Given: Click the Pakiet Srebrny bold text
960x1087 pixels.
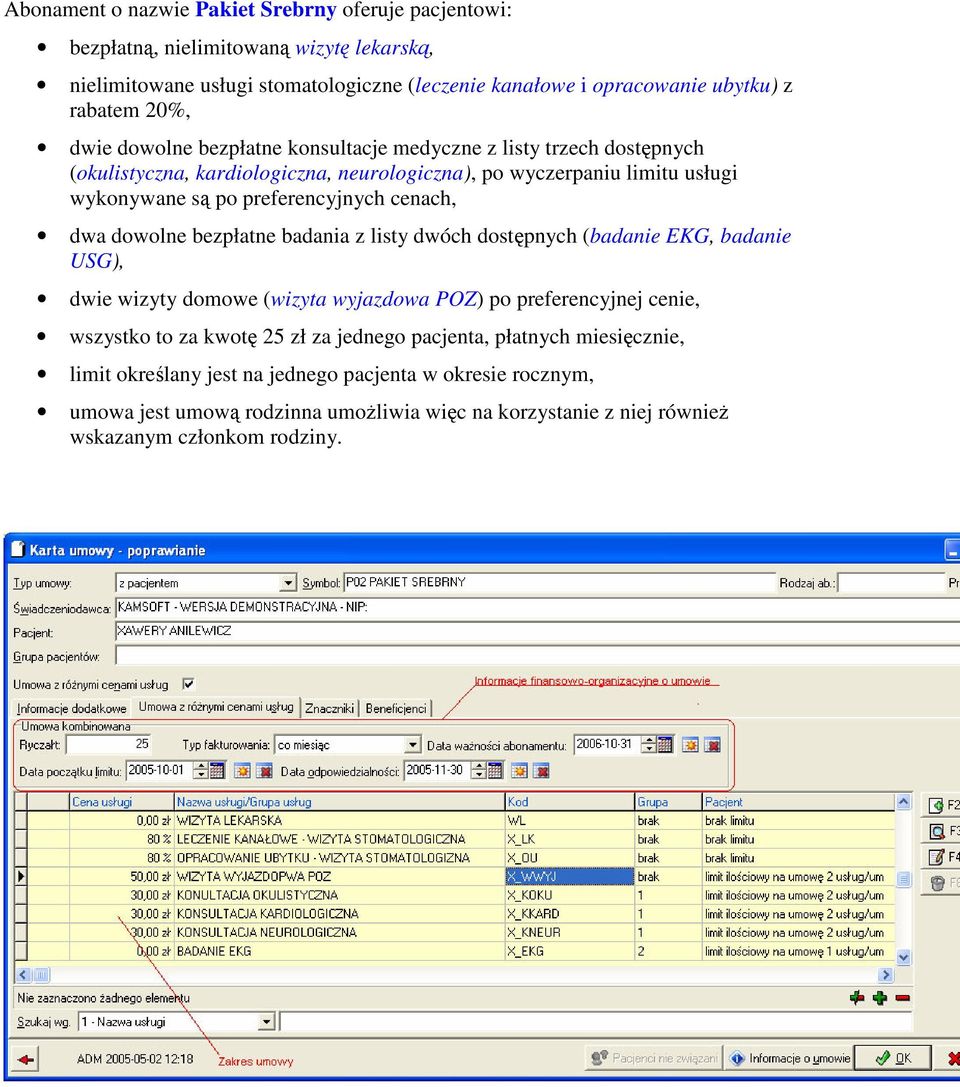Looking at the screenshot, I should (265, 10).
